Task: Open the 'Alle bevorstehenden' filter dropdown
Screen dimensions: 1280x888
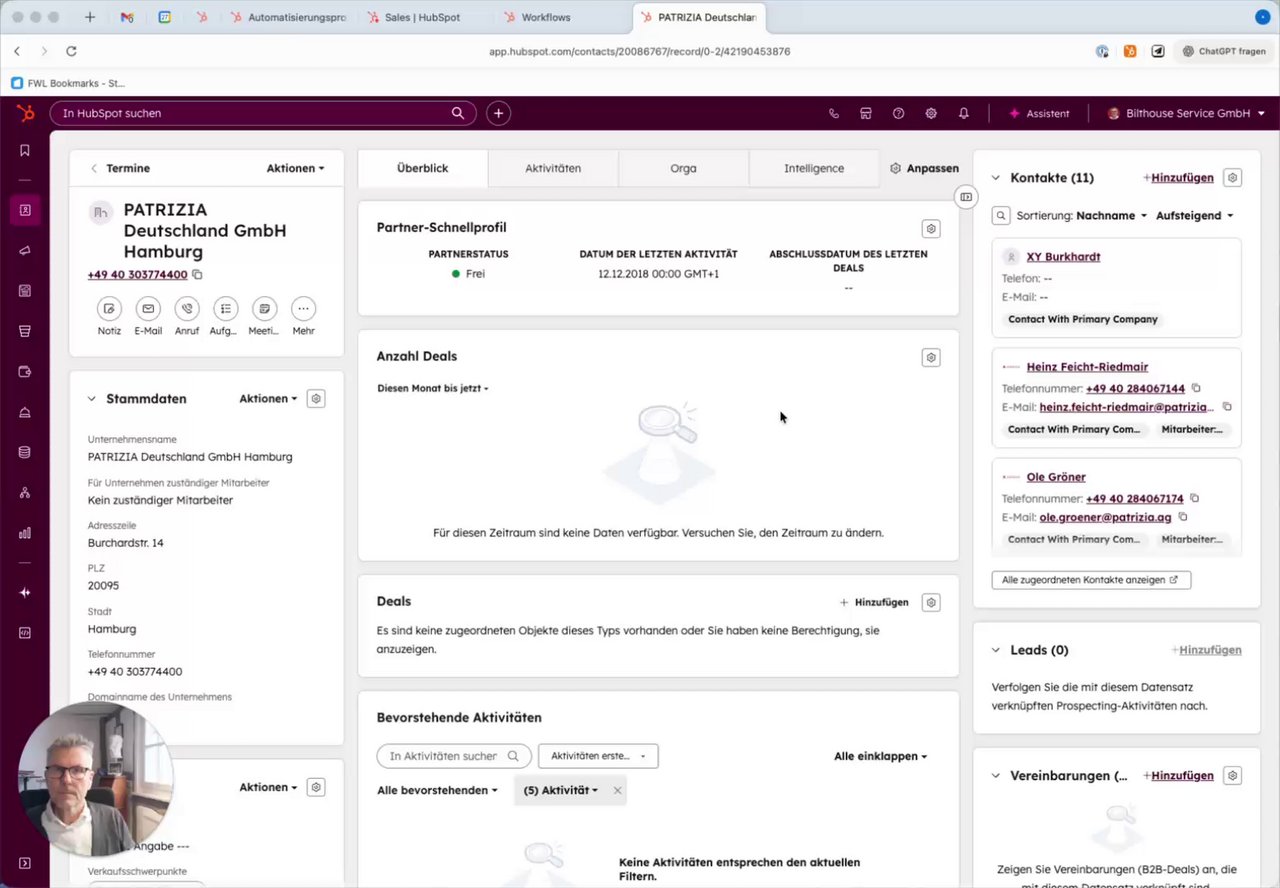Action: (x=437, y=791)
